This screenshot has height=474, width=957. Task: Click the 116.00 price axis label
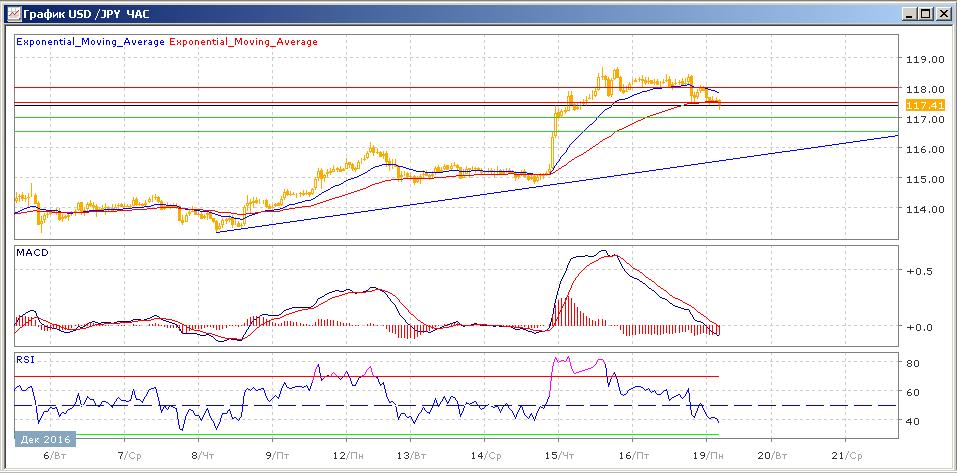tap(920, 150)
